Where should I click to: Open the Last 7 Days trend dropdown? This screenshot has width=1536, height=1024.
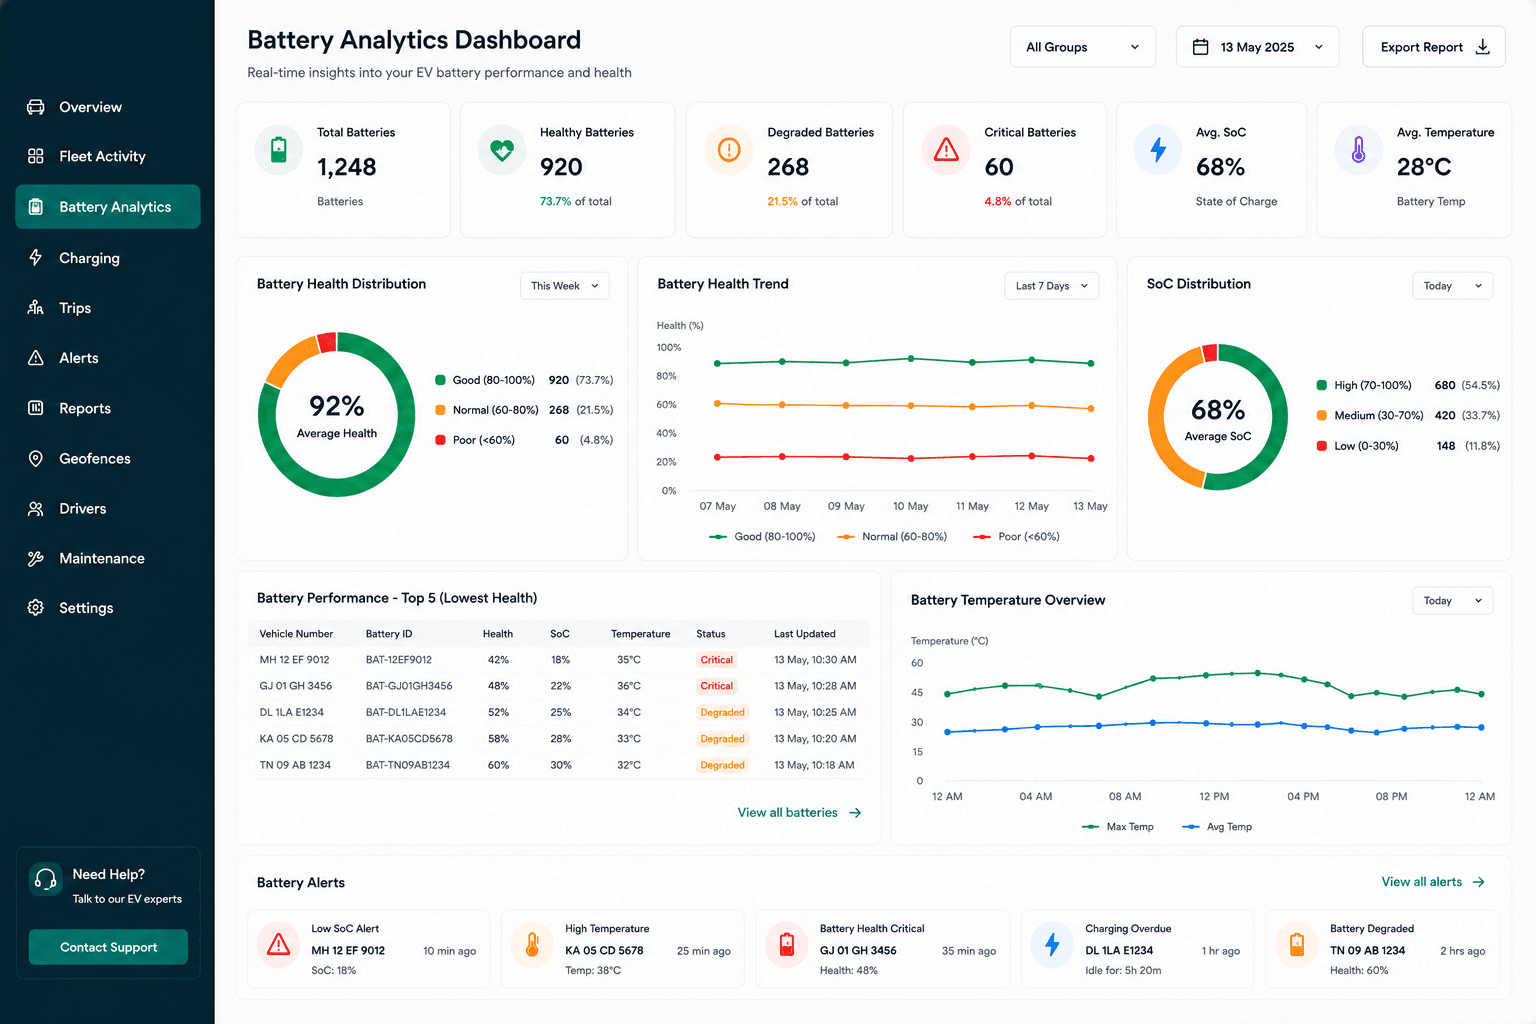[x=1052, y=286]
